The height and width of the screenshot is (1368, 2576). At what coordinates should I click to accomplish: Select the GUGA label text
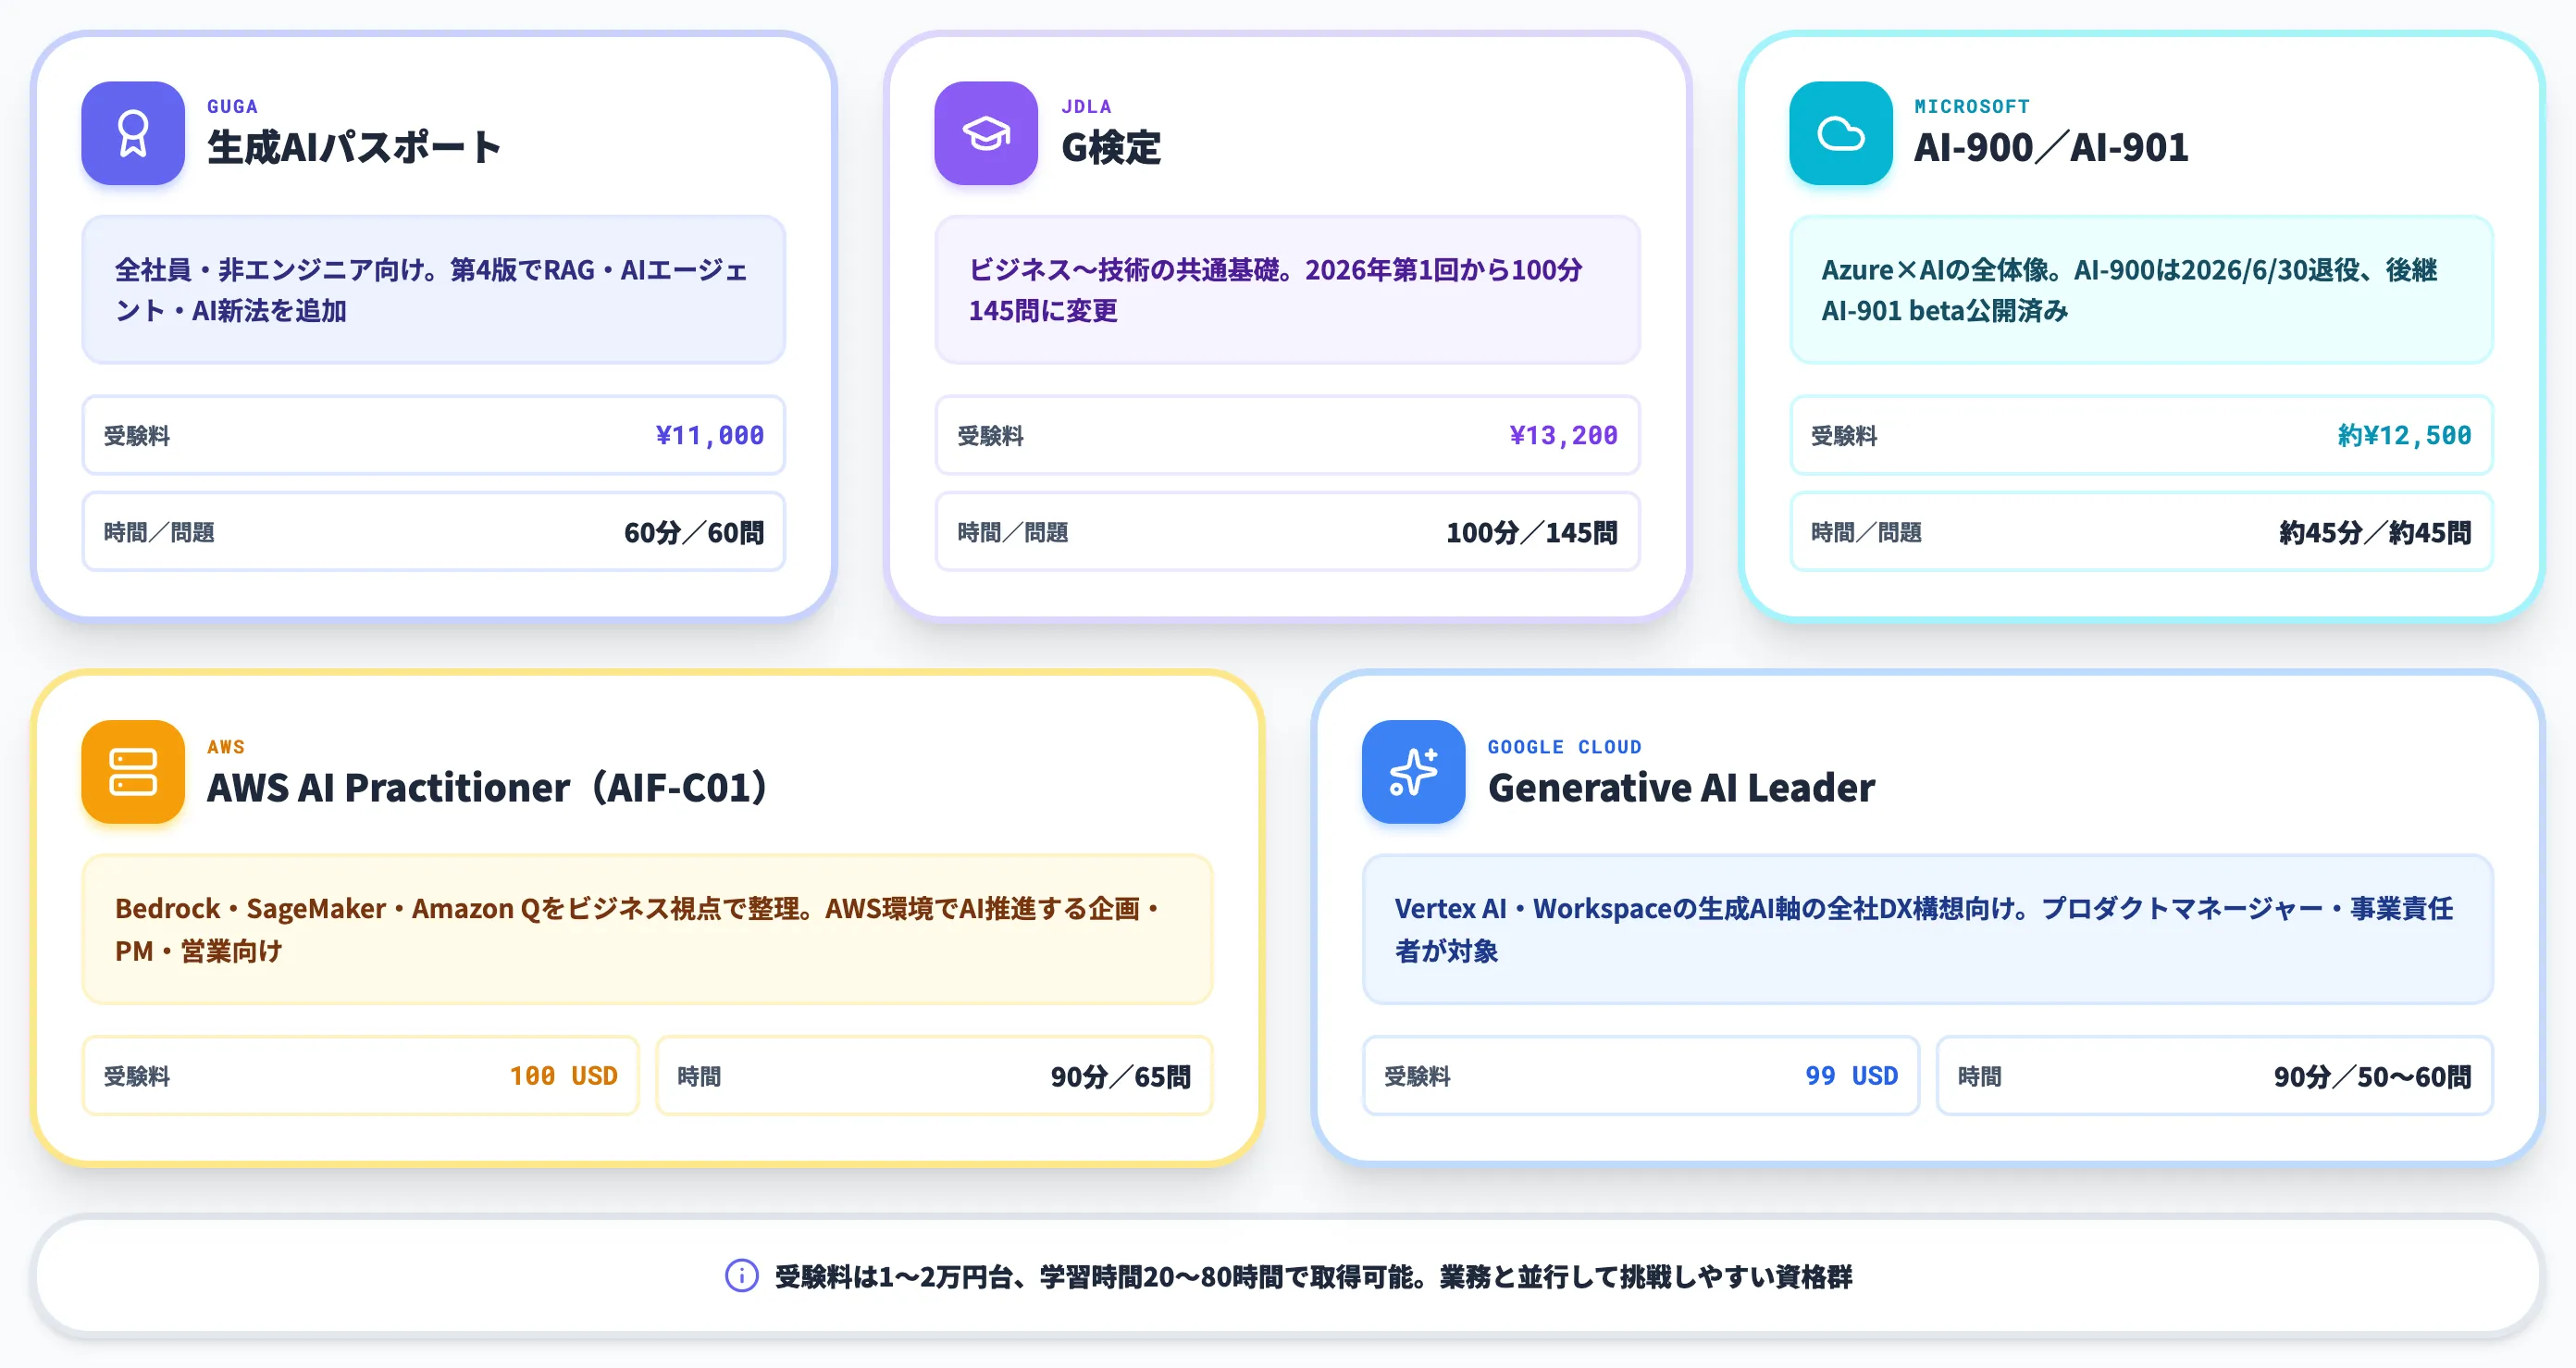coord(232,106)
